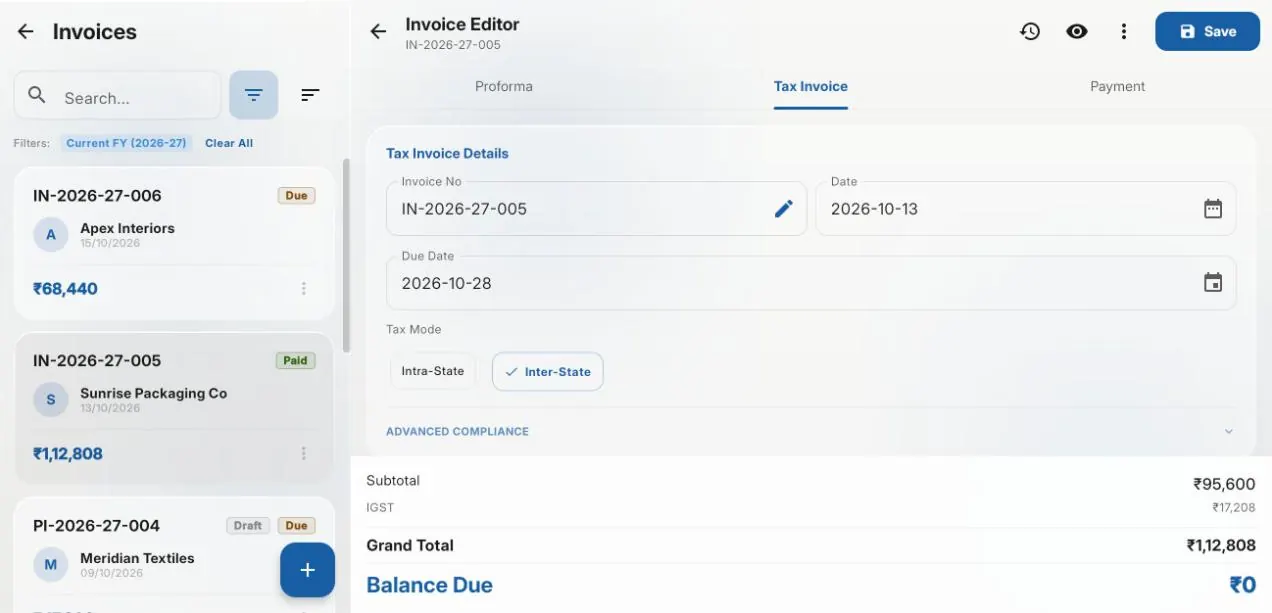Viewport: 1272px width, 613px height.
Task: Switch to the Tax Invoice tab
Action: [811, 86]
